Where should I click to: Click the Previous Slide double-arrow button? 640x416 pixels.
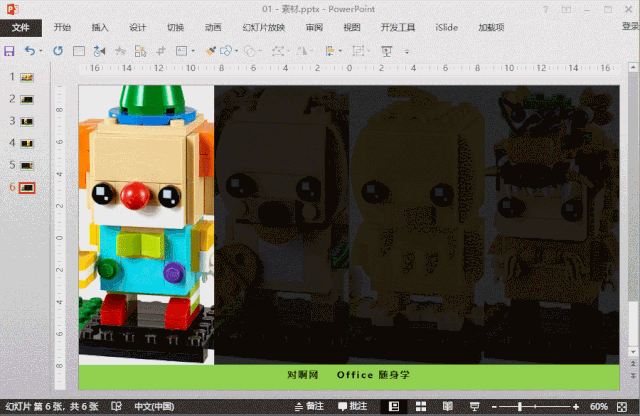(633, 364)
